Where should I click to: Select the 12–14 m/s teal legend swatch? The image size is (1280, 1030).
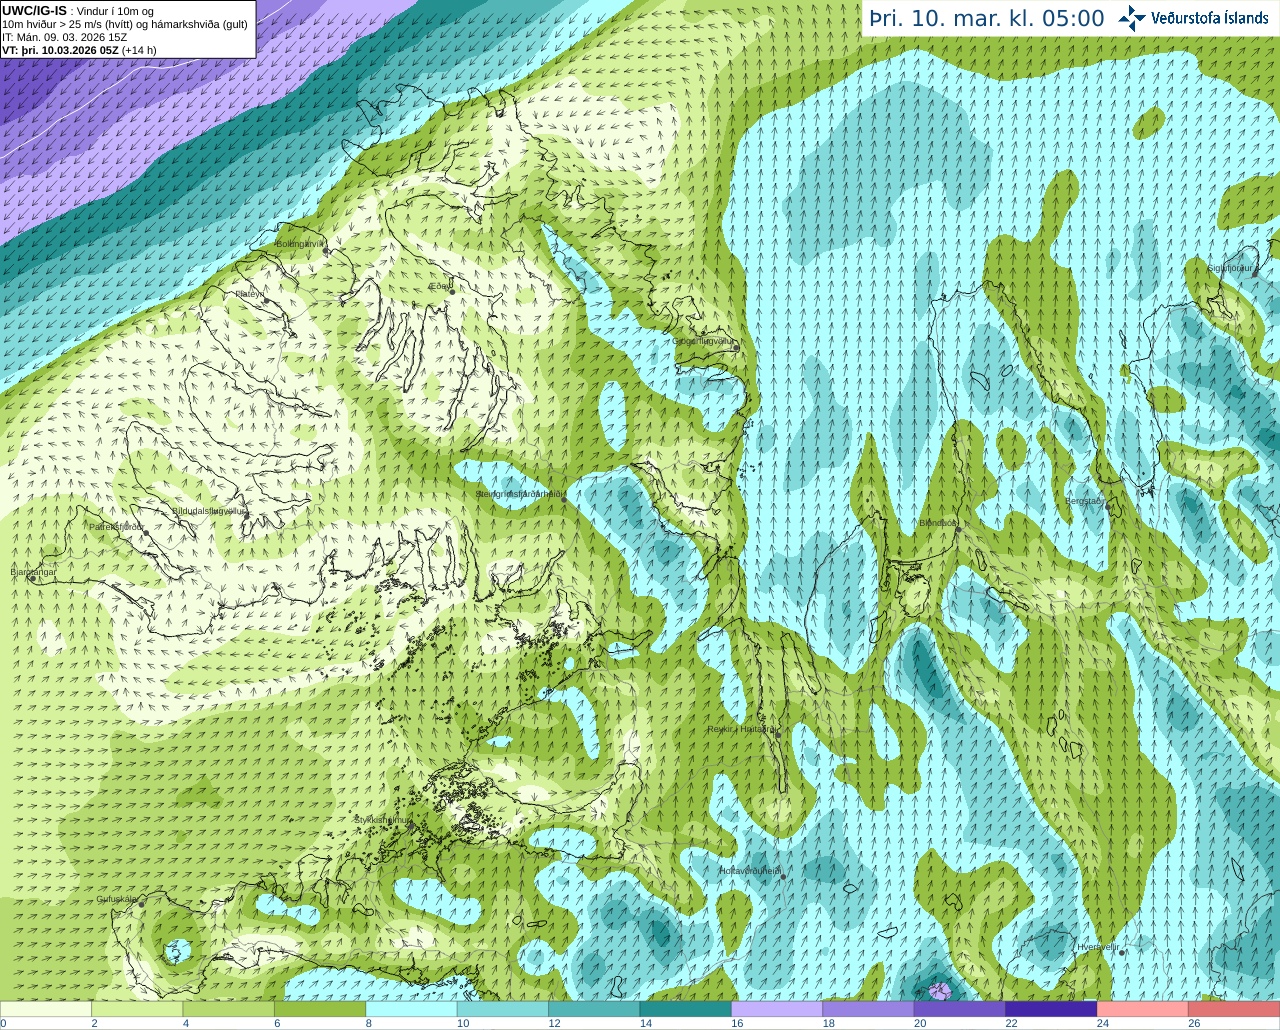point(595,1009)
